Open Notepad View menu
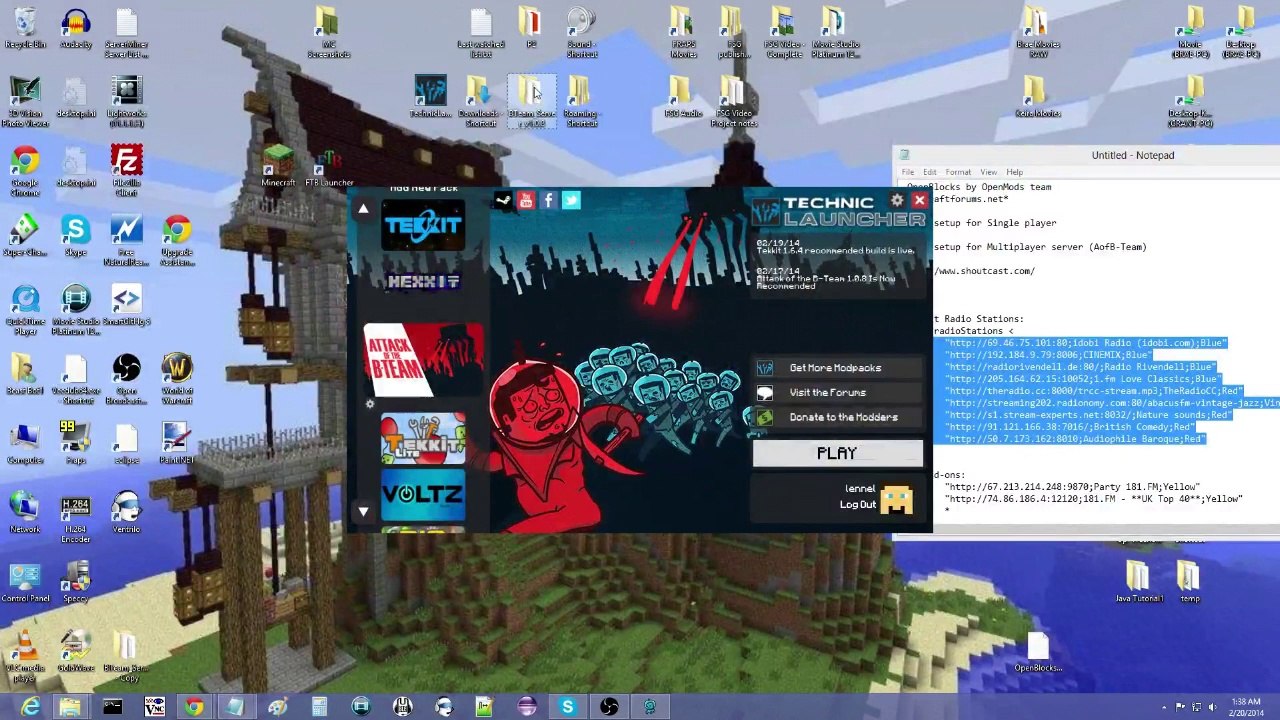Image resolution: width=1280 pixels, height=720 pixels. 988,172
